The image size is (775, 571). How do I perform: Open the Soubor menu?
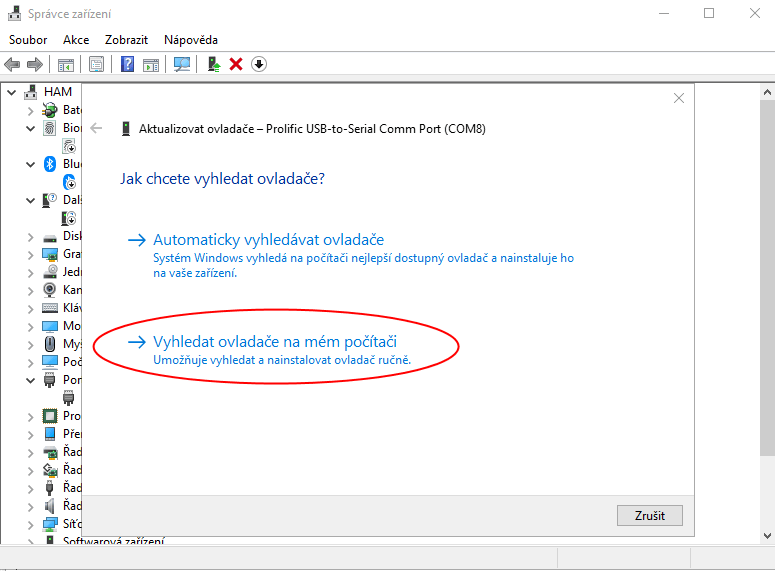28,40
